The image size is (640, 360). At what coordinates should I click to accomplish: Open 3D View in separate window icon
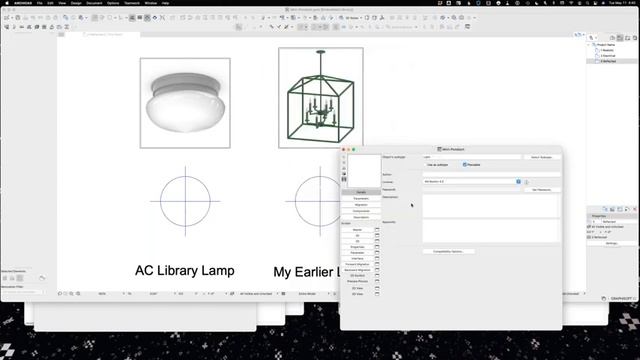tap(377, 294)
